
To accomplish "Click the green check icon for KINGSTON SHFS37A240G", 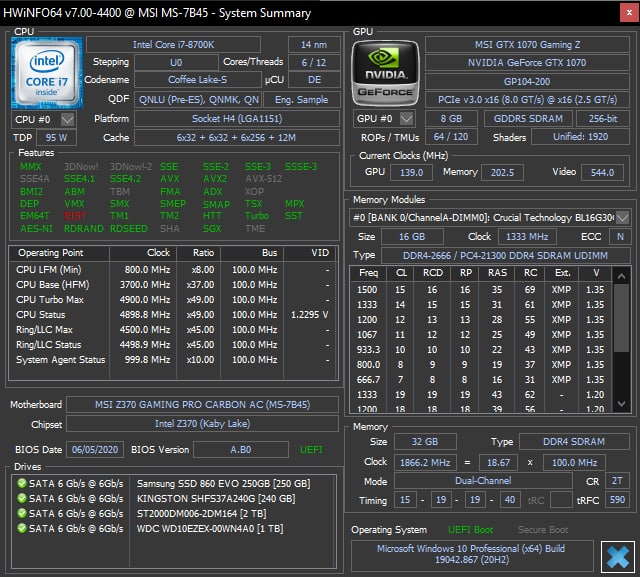I will (x=21, y=498).
